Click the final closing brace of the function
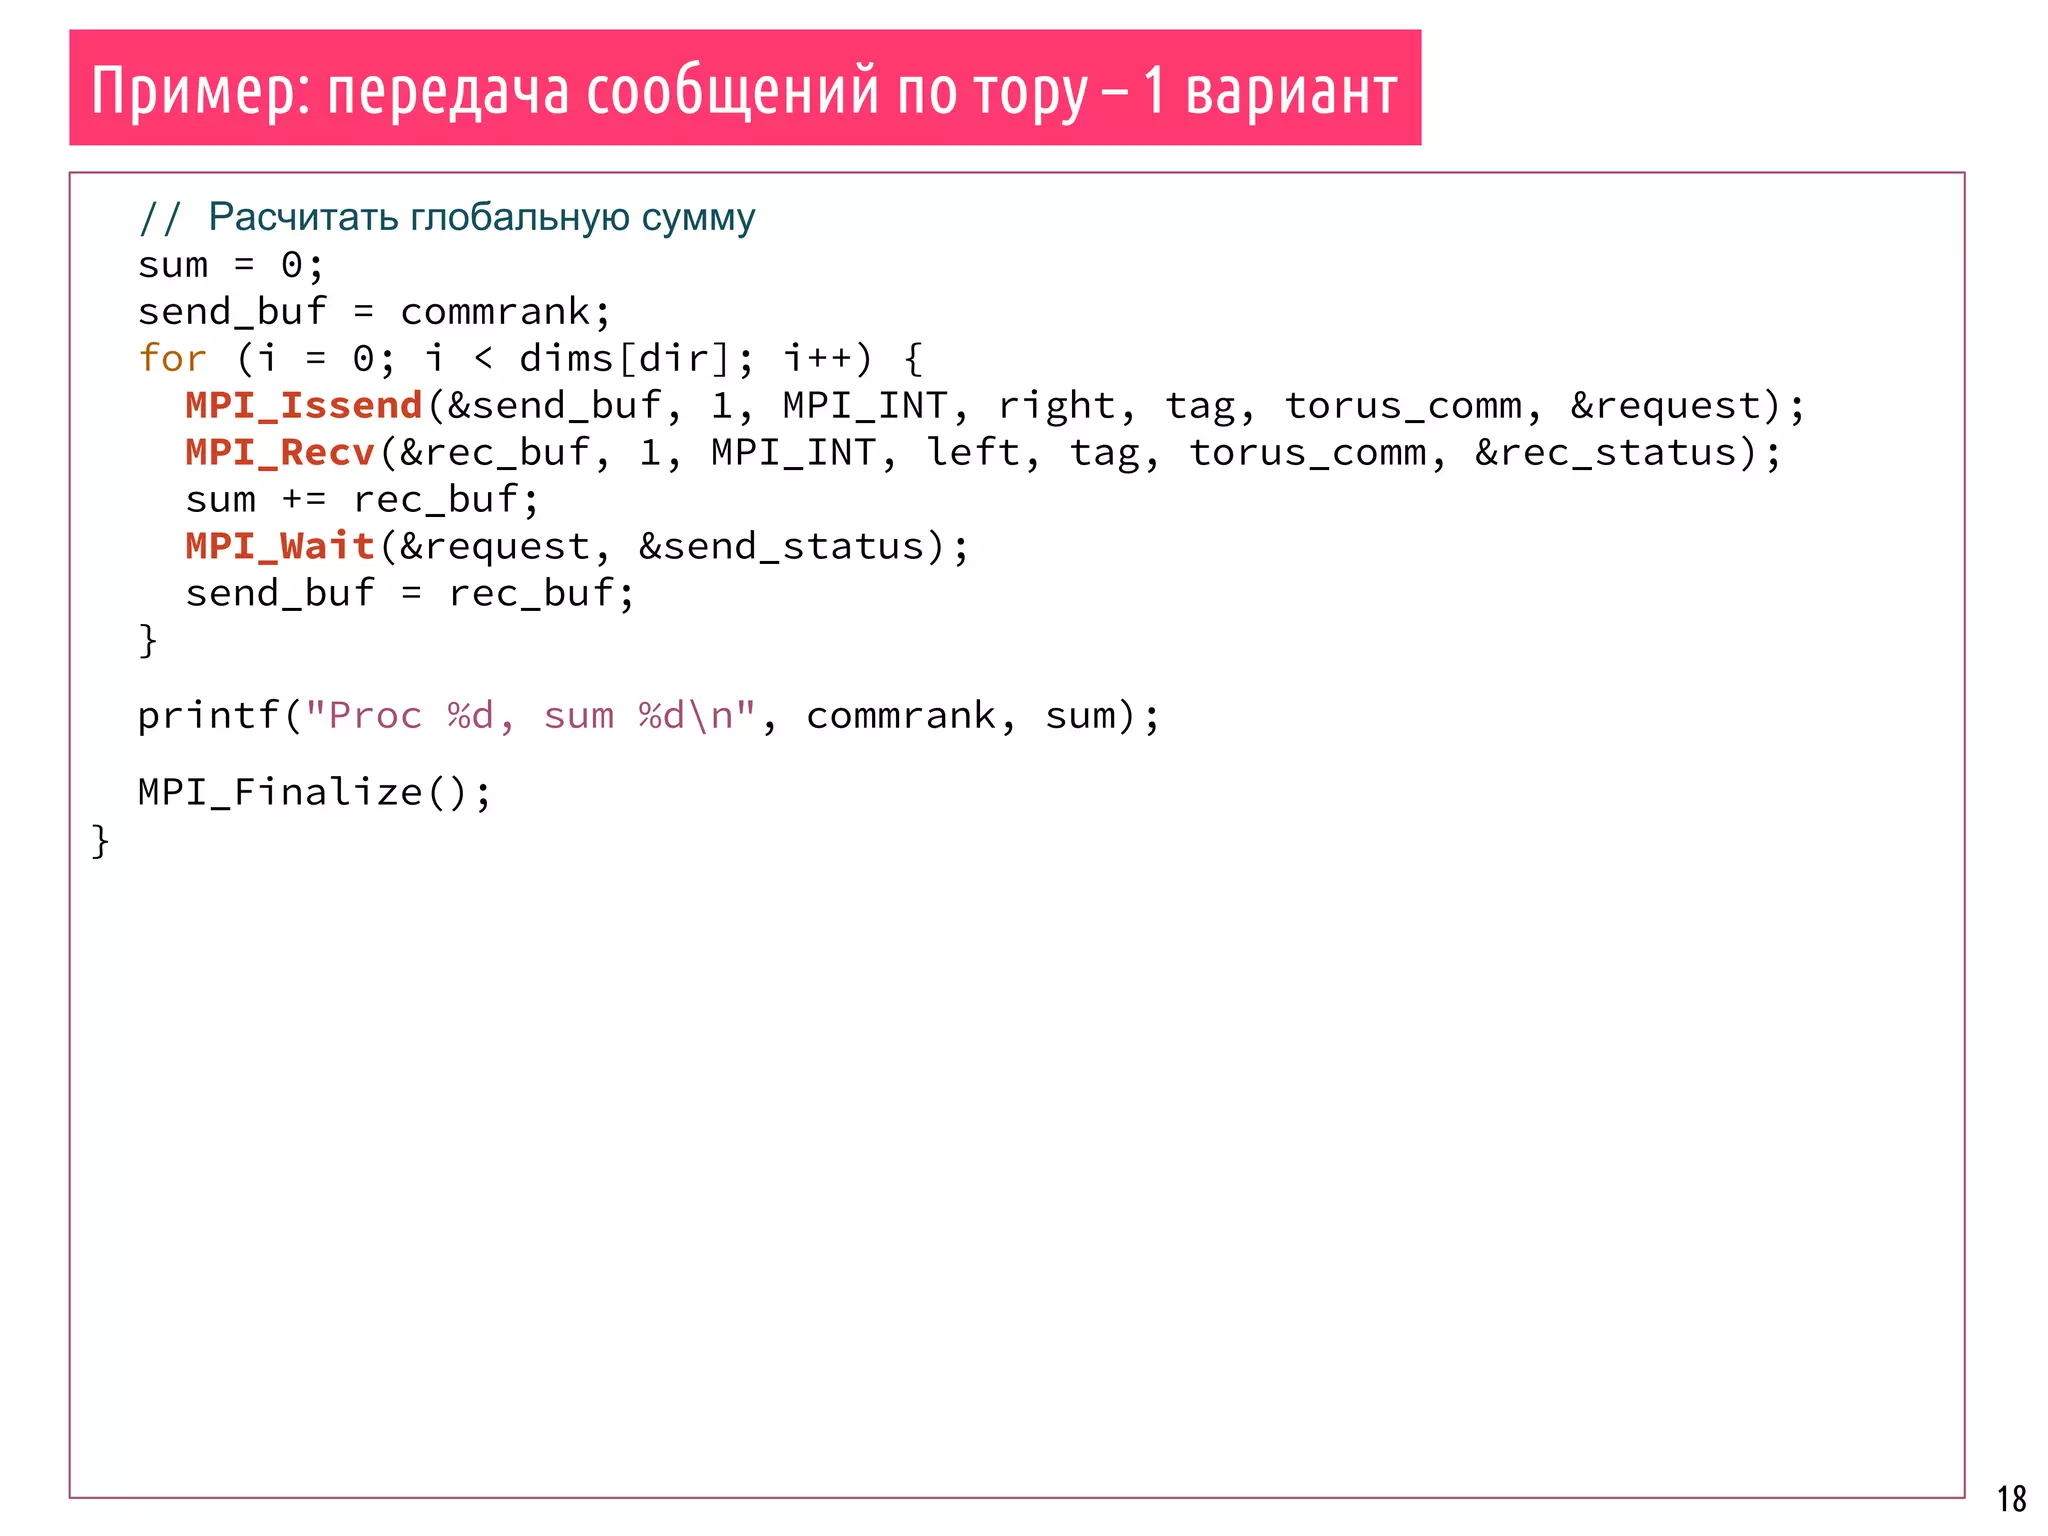 tap(100, 841)
